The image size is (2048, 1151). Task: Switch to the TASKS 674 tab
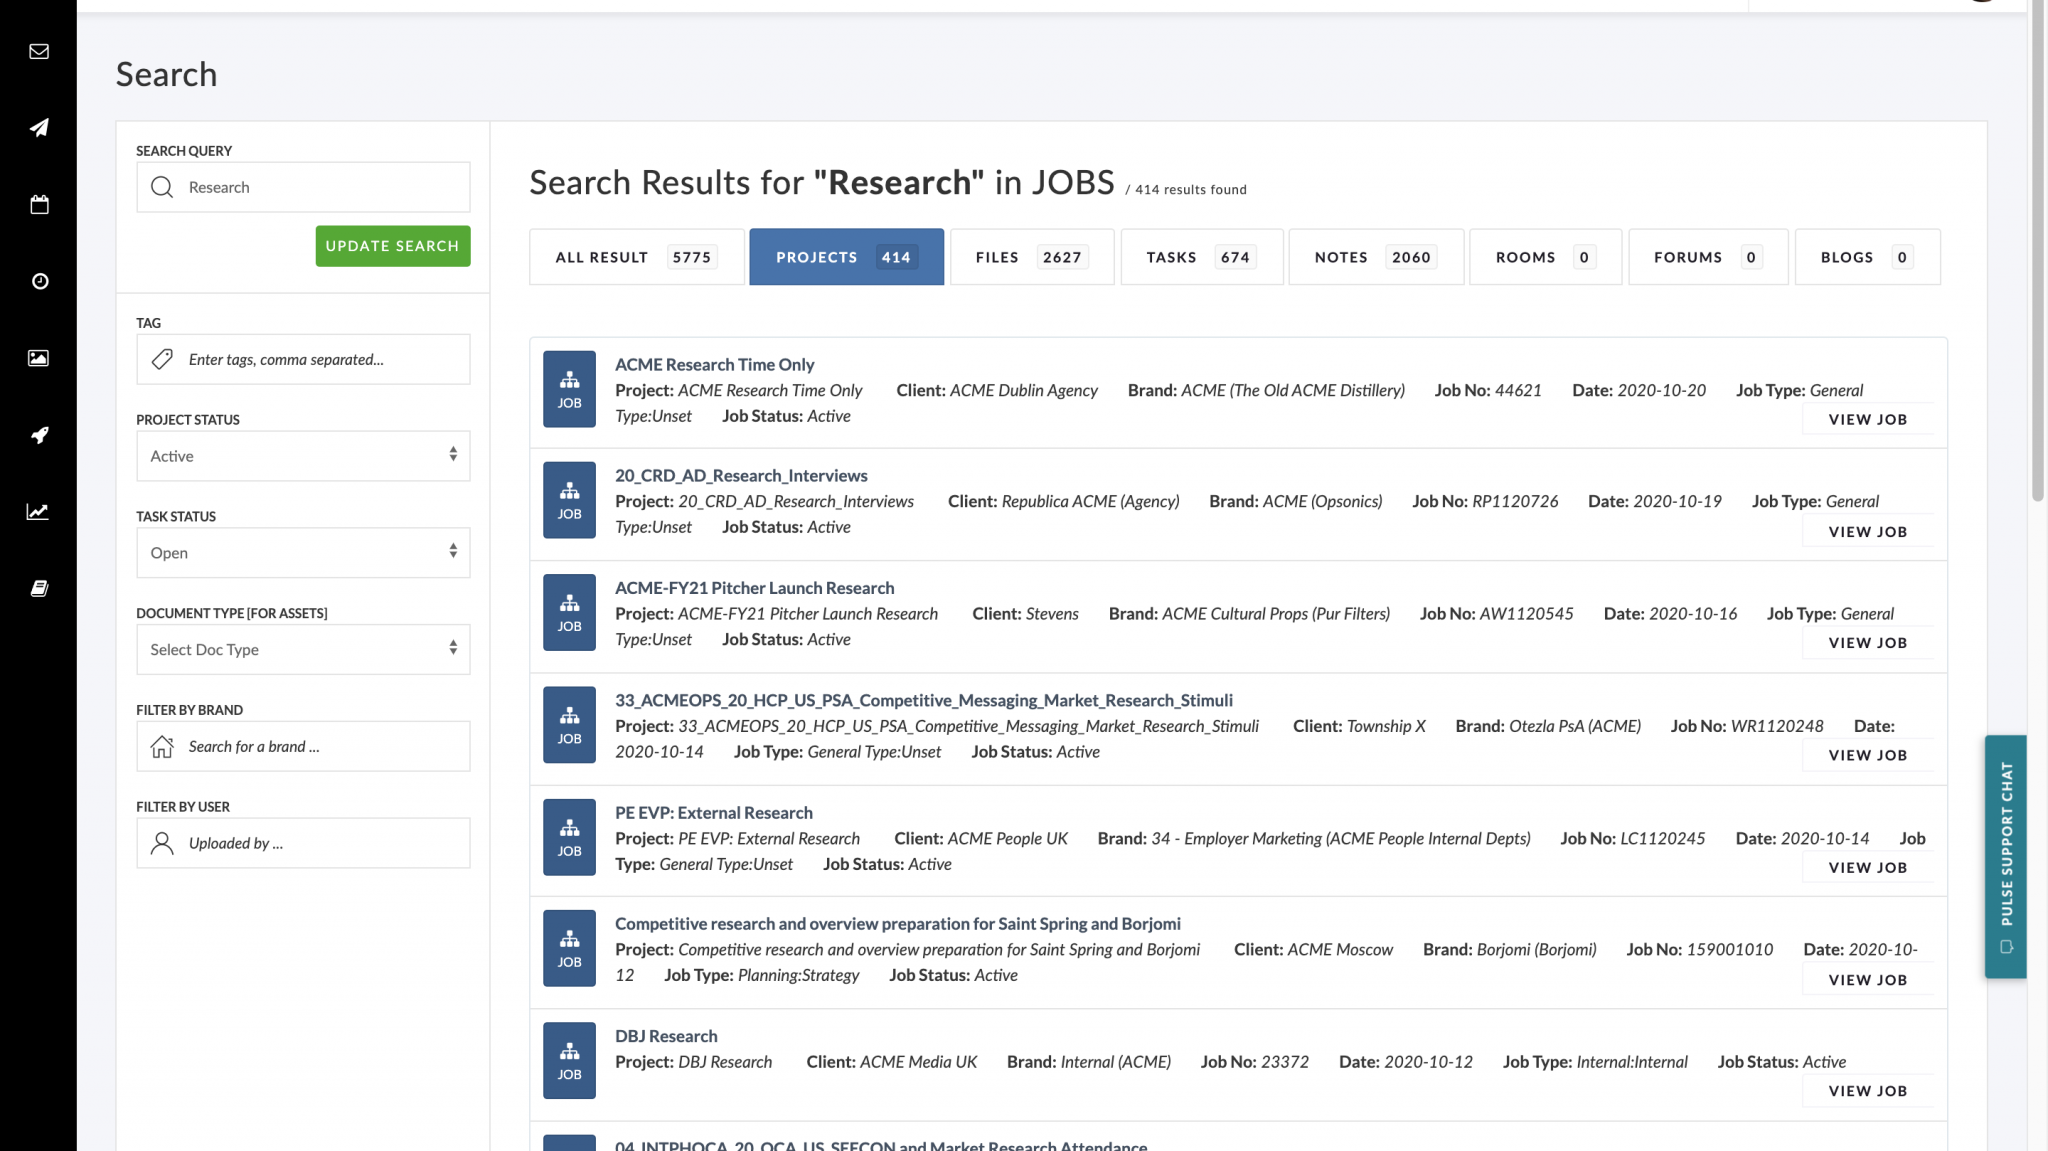click(x=1198, y=256)
